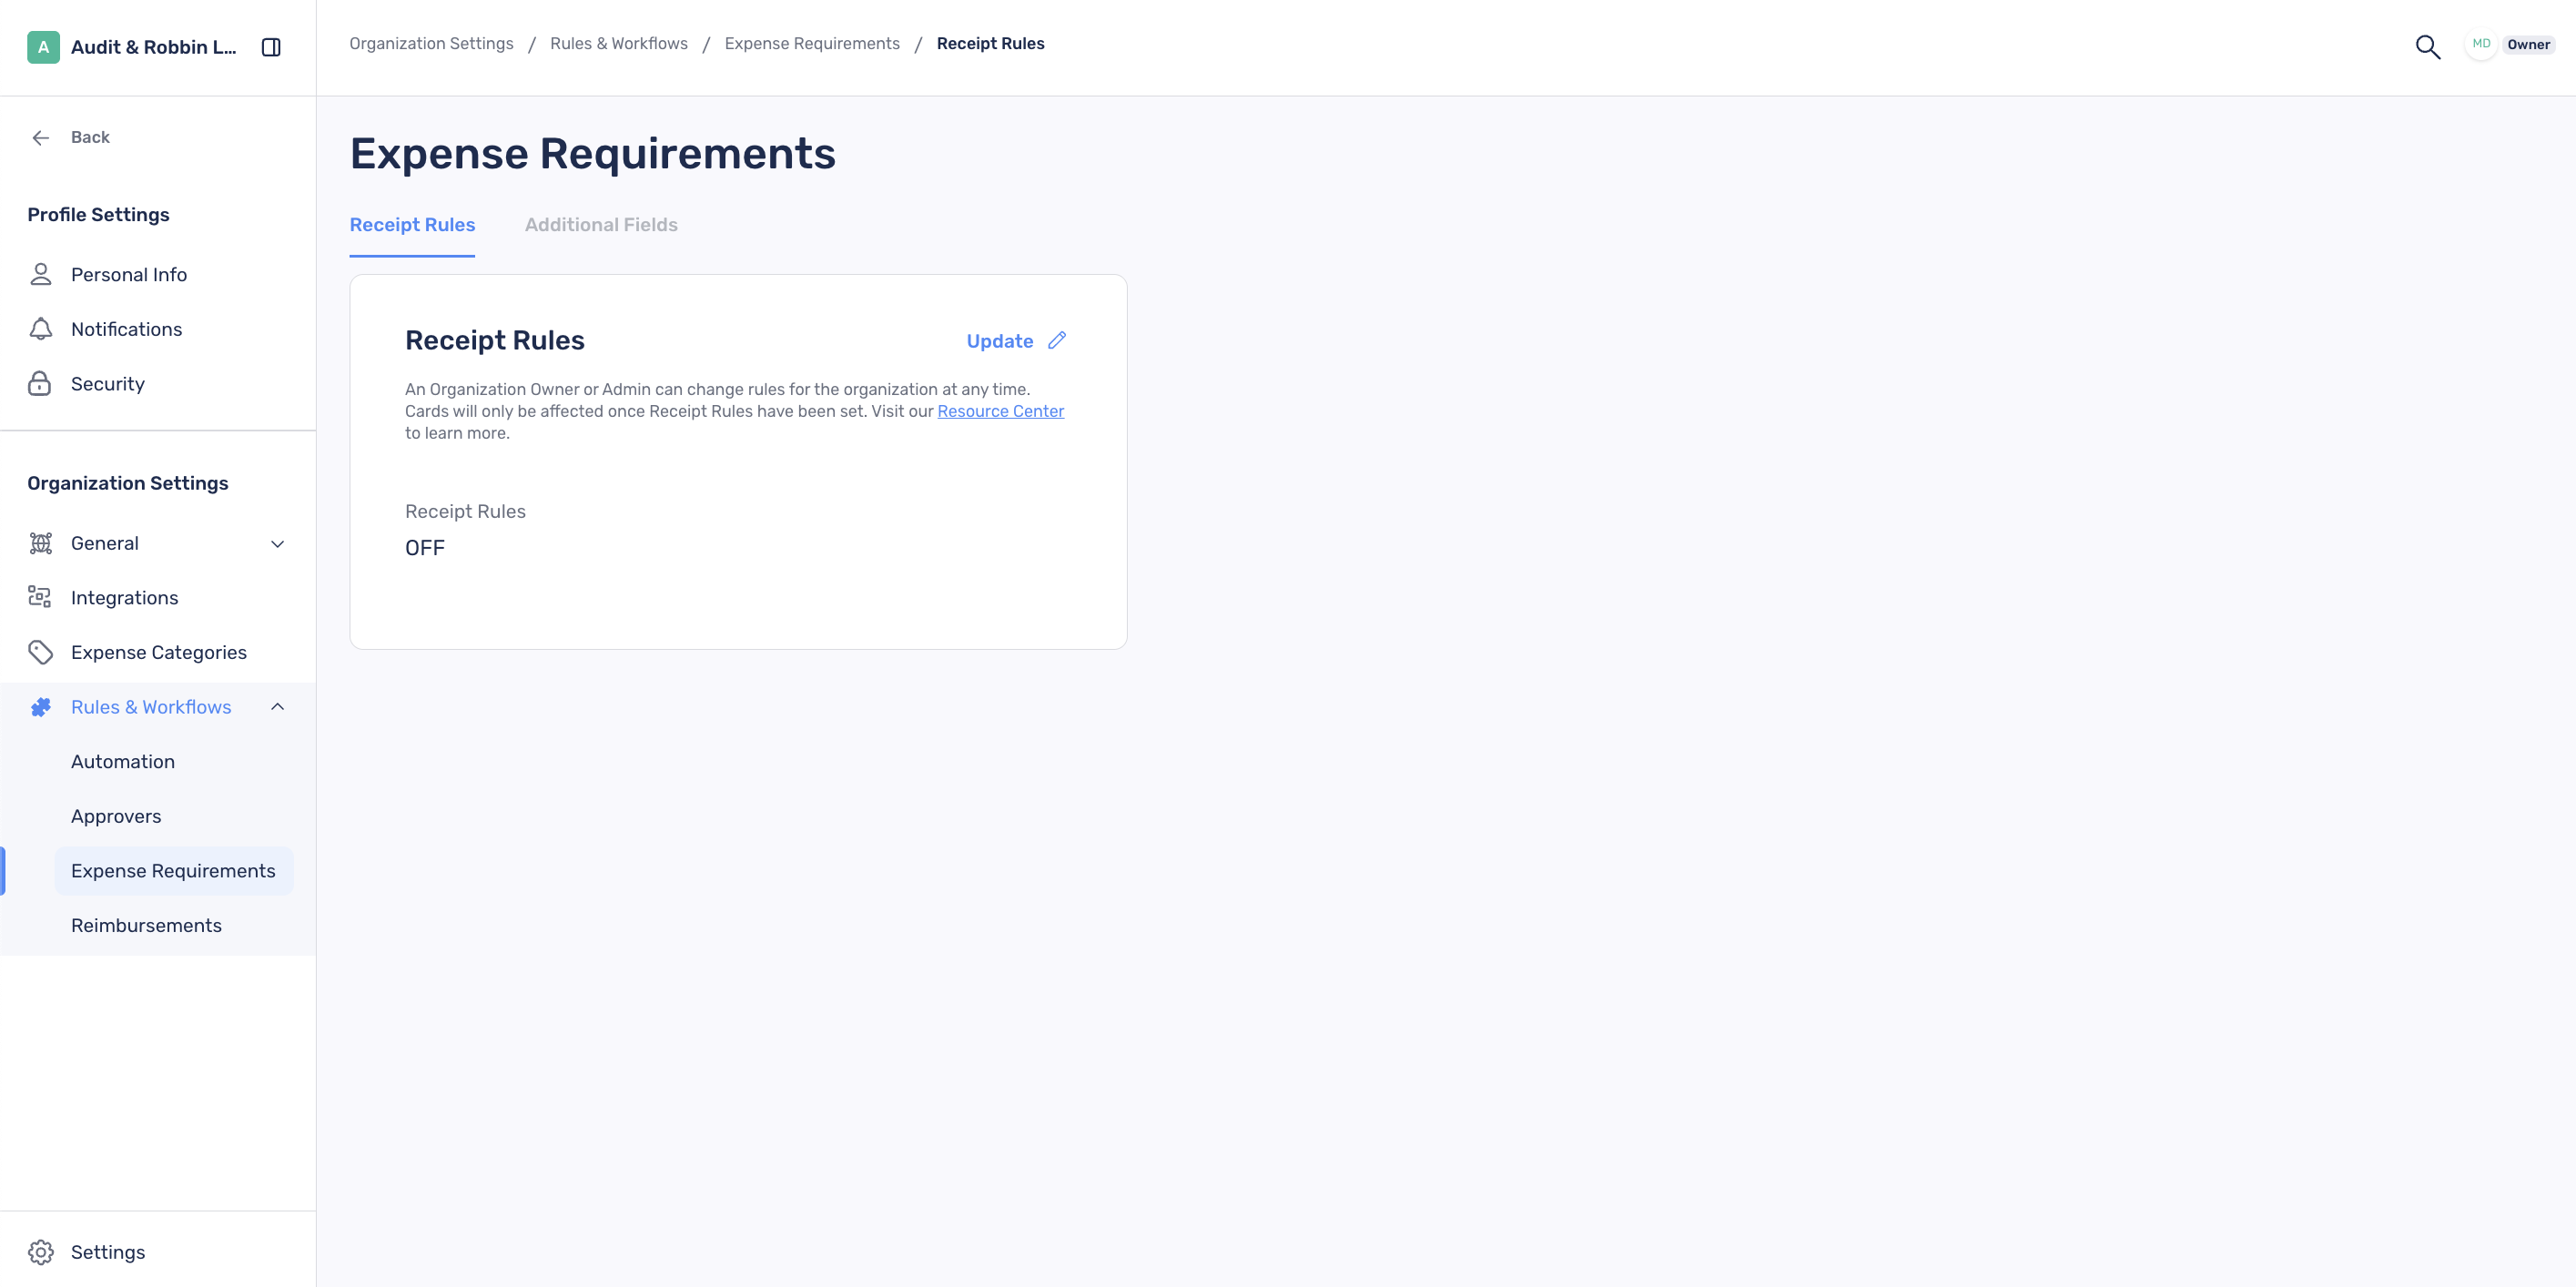Click the General sidebar label

tap(105, 543)
